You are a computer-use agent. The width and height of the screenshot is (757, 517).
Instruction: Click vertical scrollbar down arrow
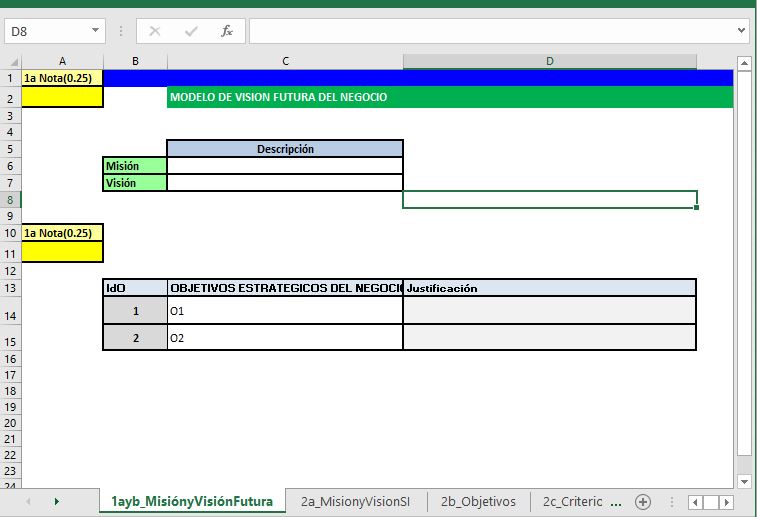point(744,481)
